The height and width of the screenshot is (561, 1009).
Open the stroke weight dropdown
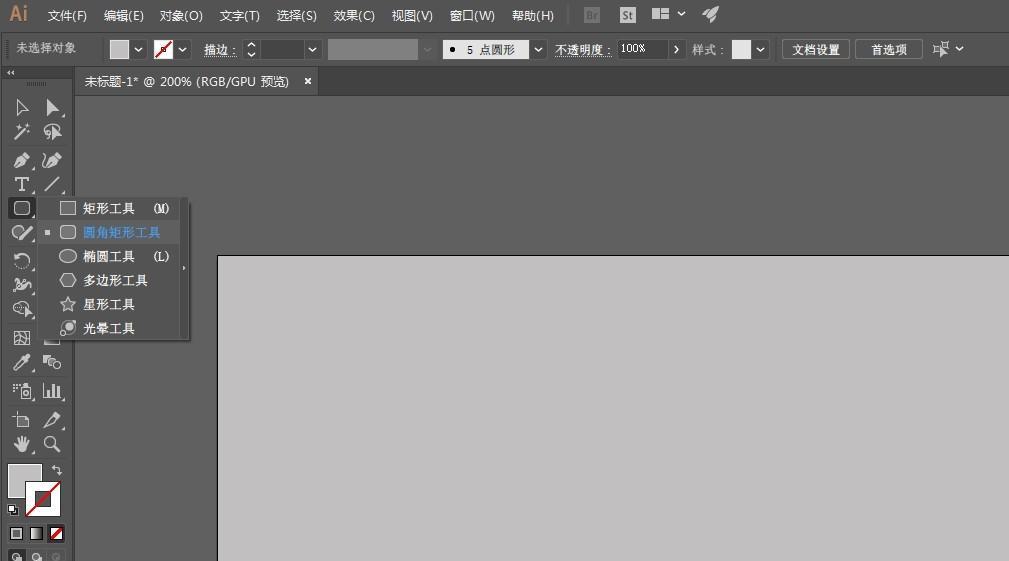(x=313, y=49)
